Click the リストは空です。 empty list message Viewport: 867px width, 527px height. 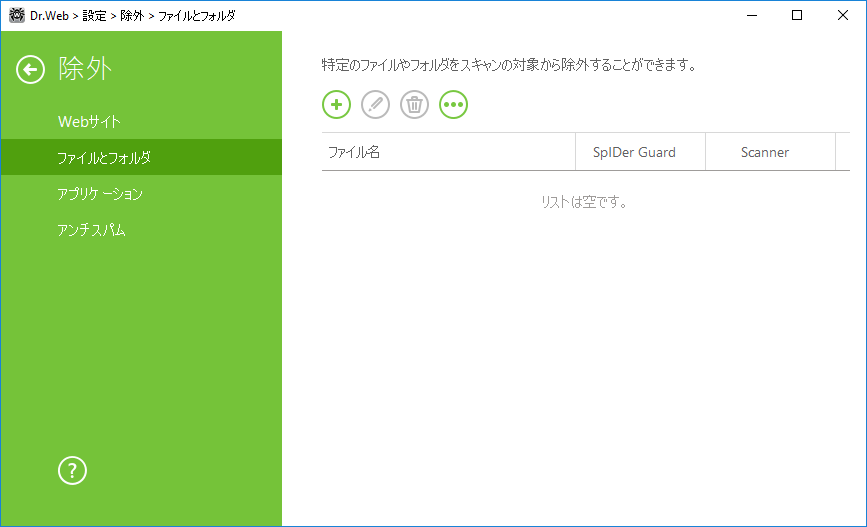click(x=584, y=202)
